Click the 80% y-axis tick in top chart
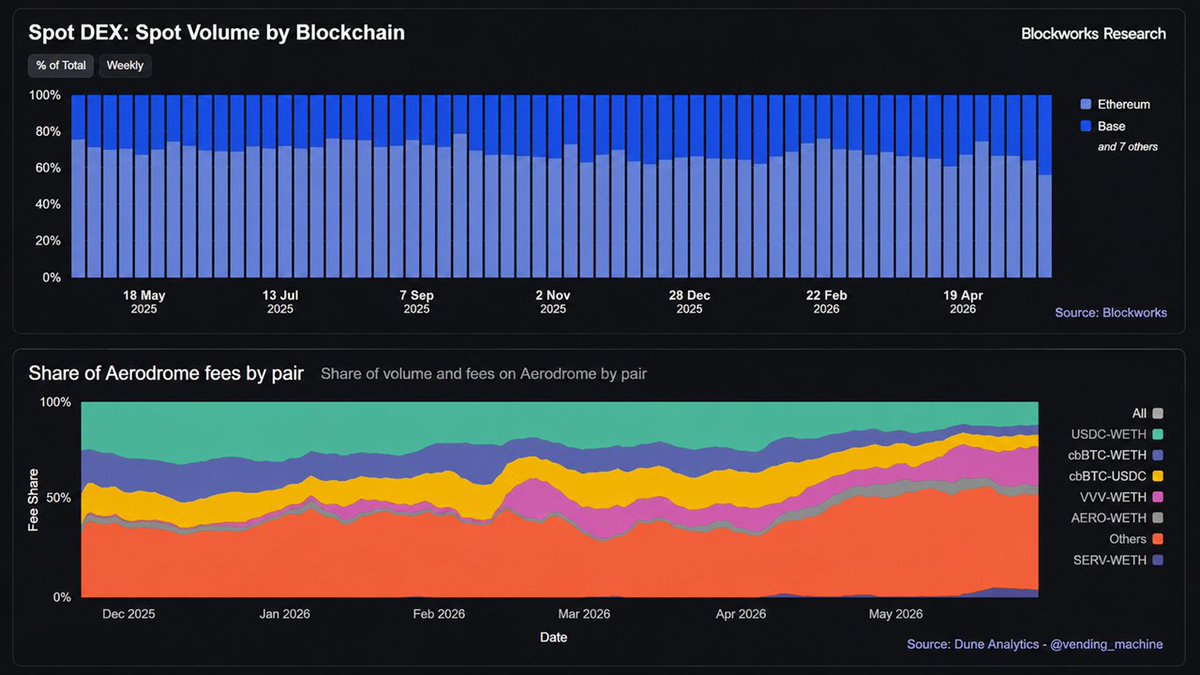This screenshot has height=675, width=1200. pyautogui.click(x=47, y=131)
